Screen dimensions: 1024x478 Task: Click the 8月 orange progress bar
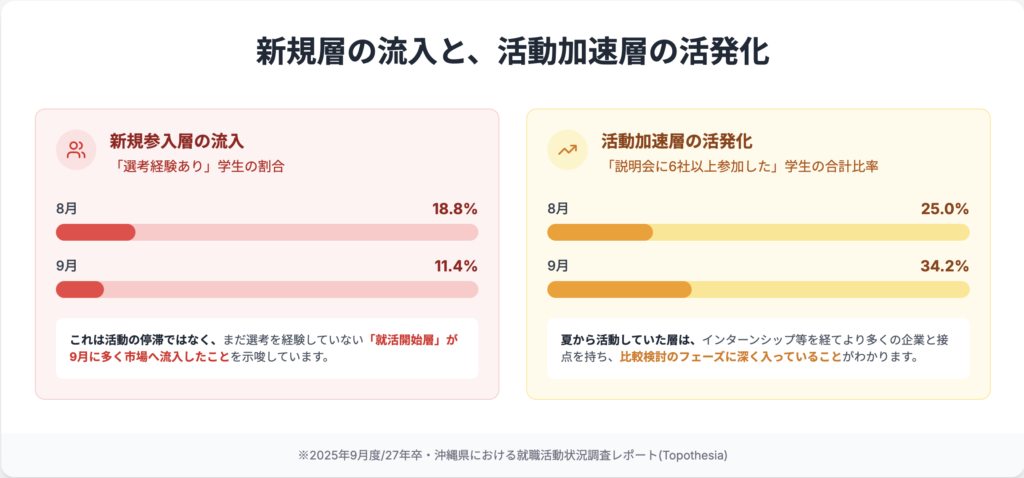(x=757, y=233)
